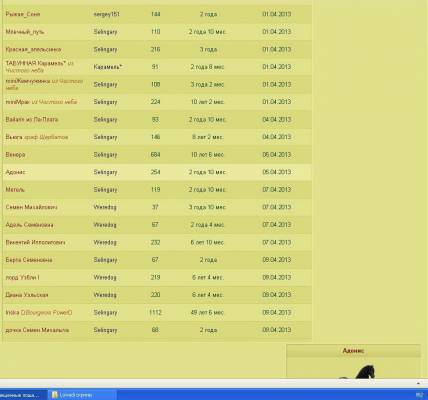
Task: Click Weredog owner in лорд Уэбли I row
Action: tap(105, 277)
